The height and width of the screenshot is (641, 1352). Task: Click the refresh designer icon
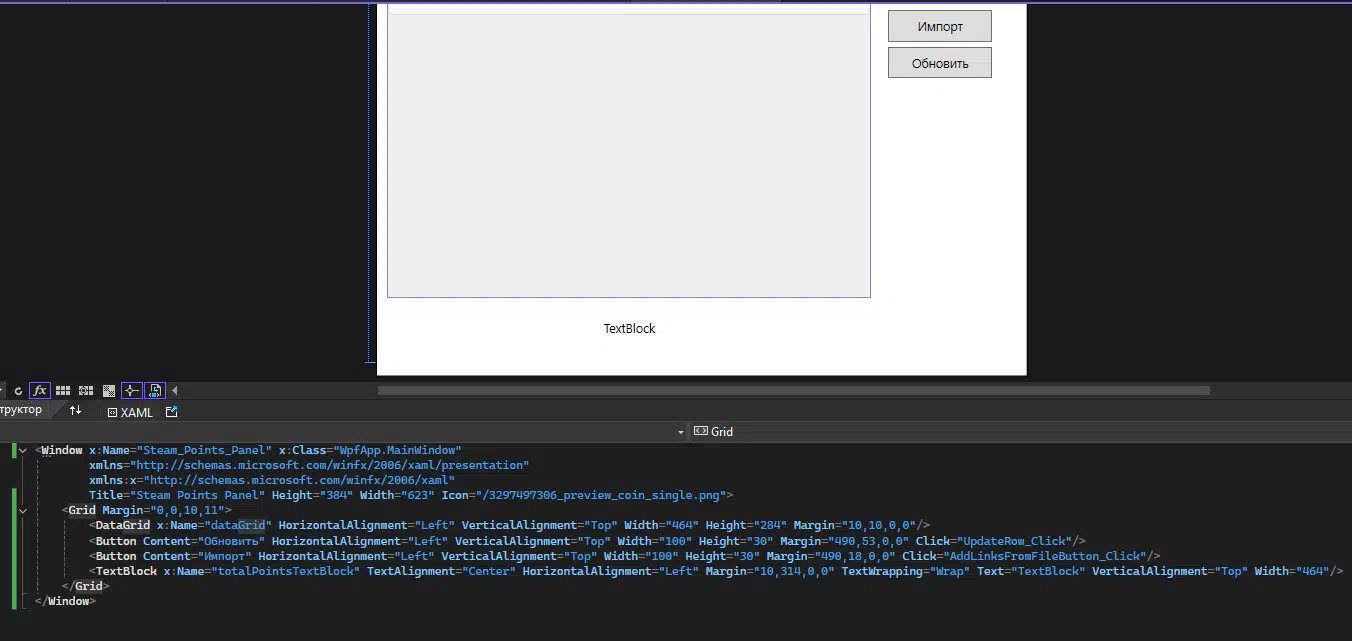[x=17, y=391]
